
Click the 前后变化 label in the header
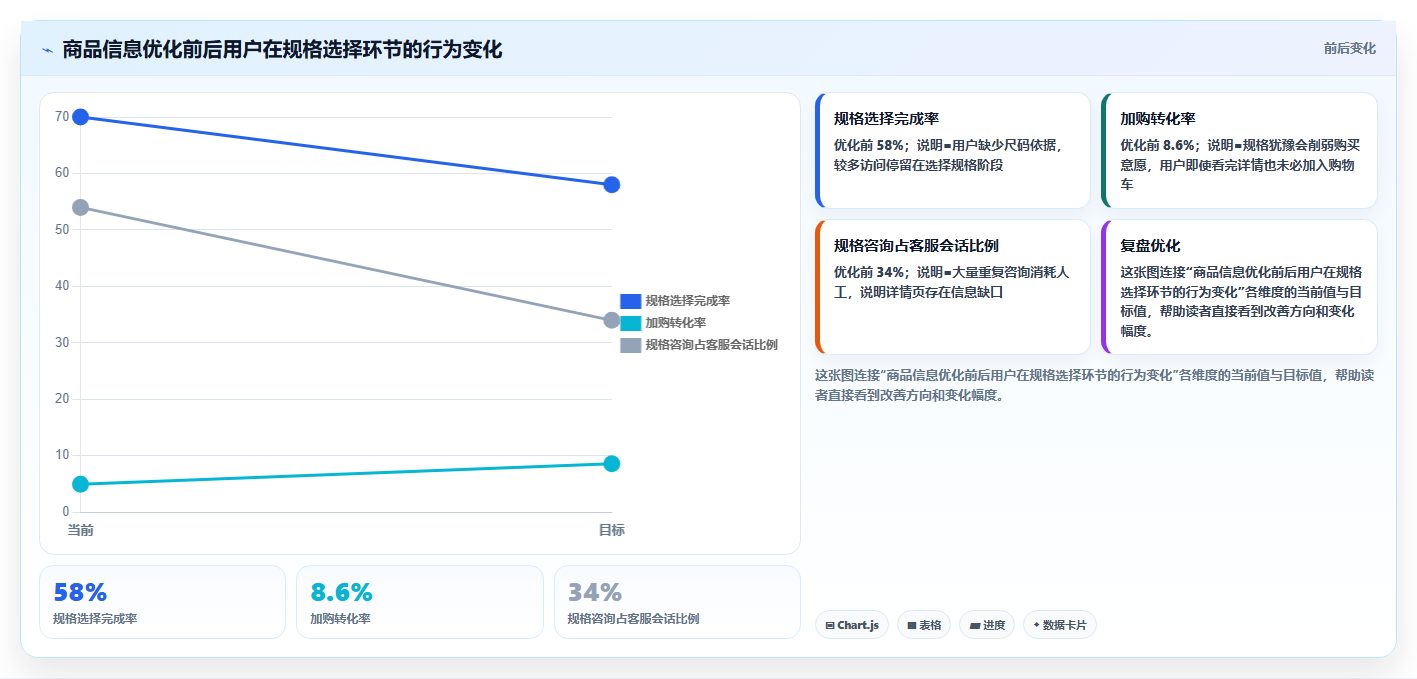[1349, 48]
